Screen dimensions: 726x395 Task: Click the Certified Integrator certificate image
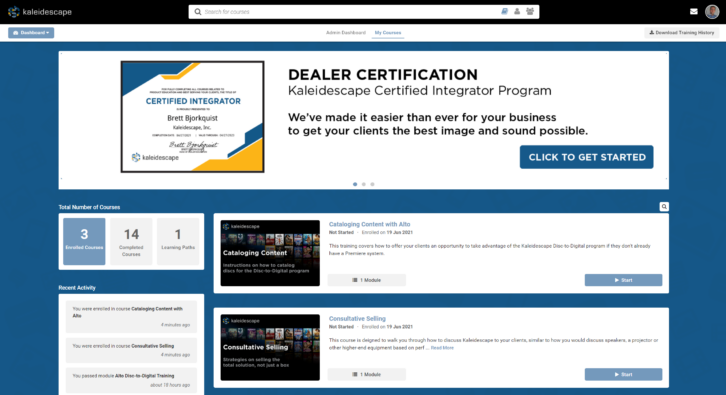(x=193, y=117)
